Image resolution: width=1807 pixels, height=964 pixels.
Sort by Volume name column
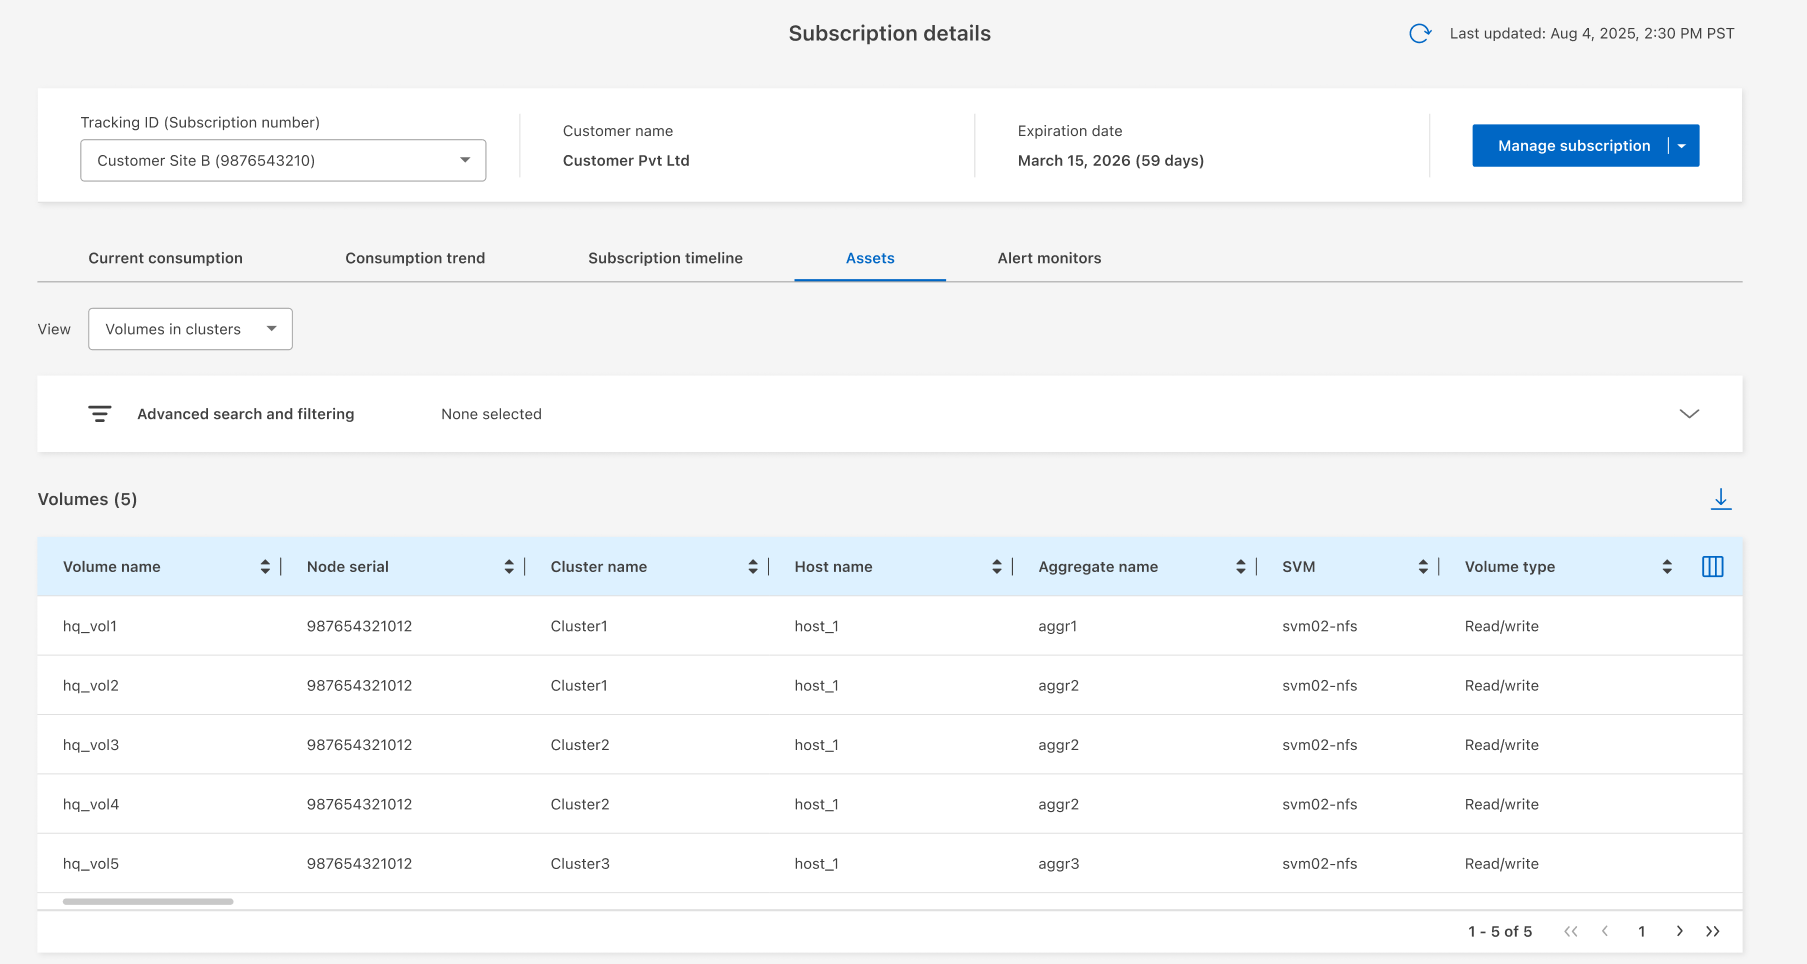point(265,567)
